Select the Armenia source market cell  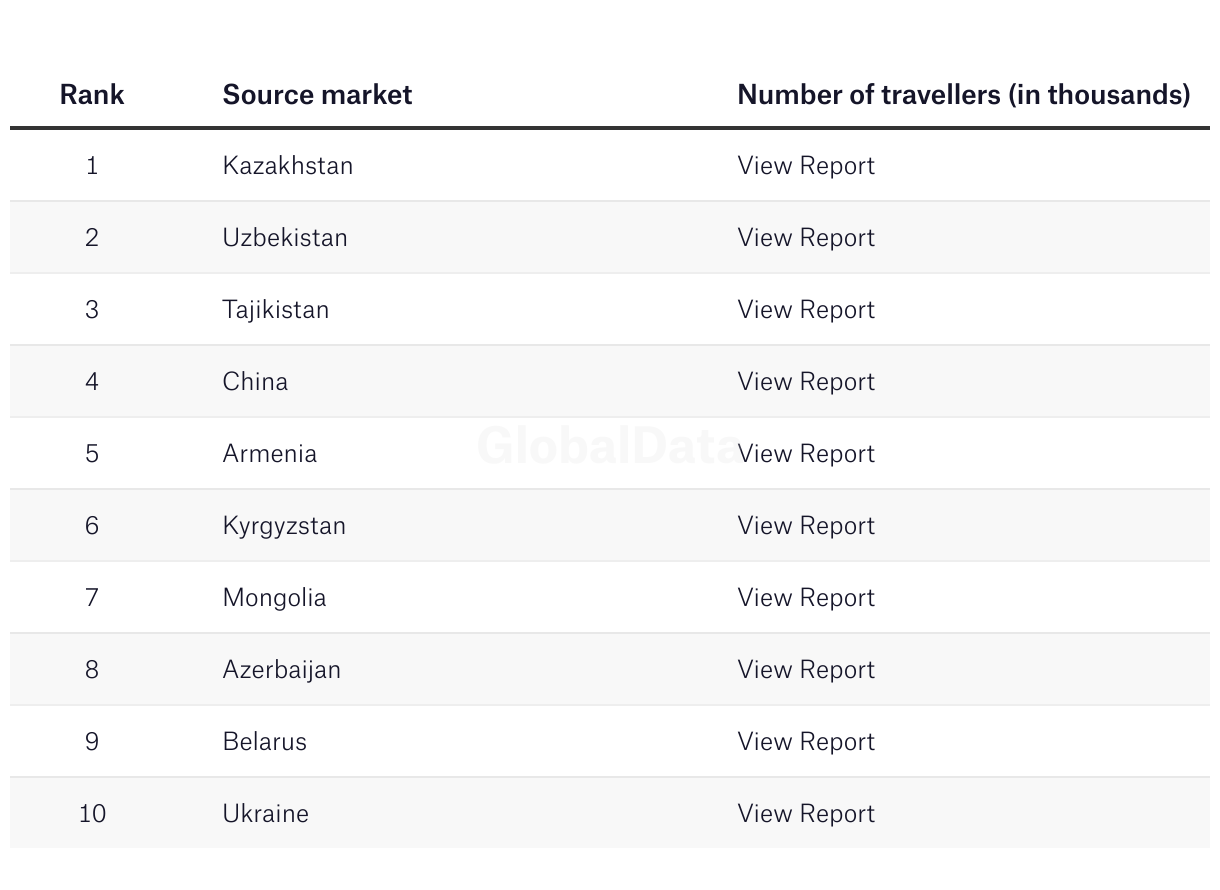(269, 453)
